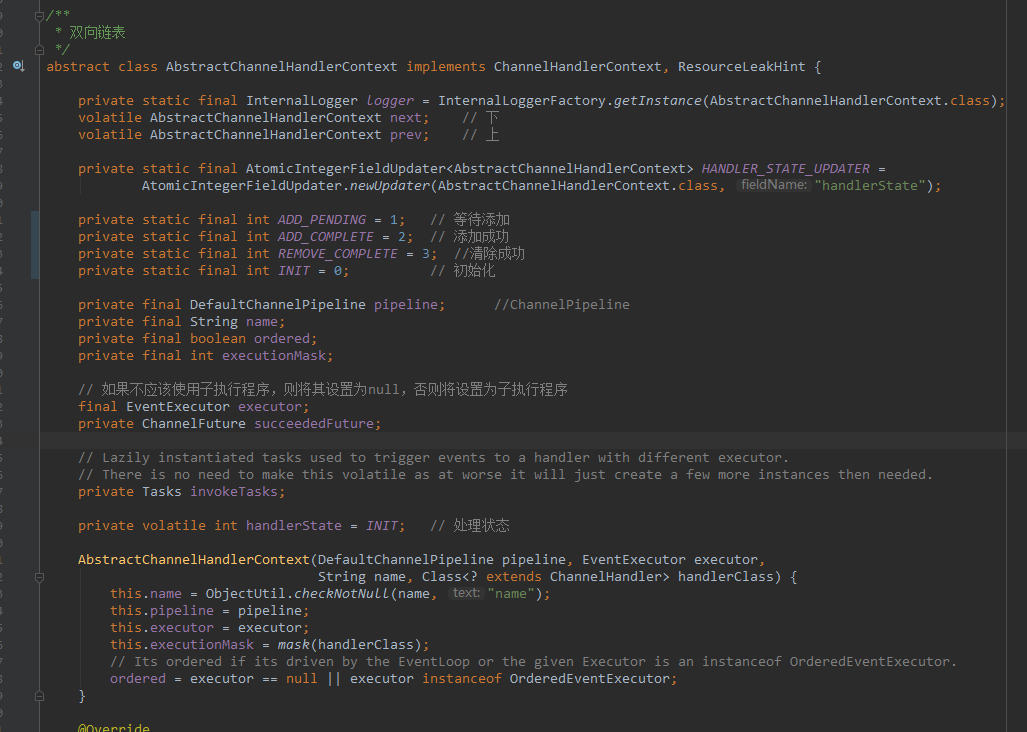
Task: Click the italic "logger" field name
Action: [390, 101]
